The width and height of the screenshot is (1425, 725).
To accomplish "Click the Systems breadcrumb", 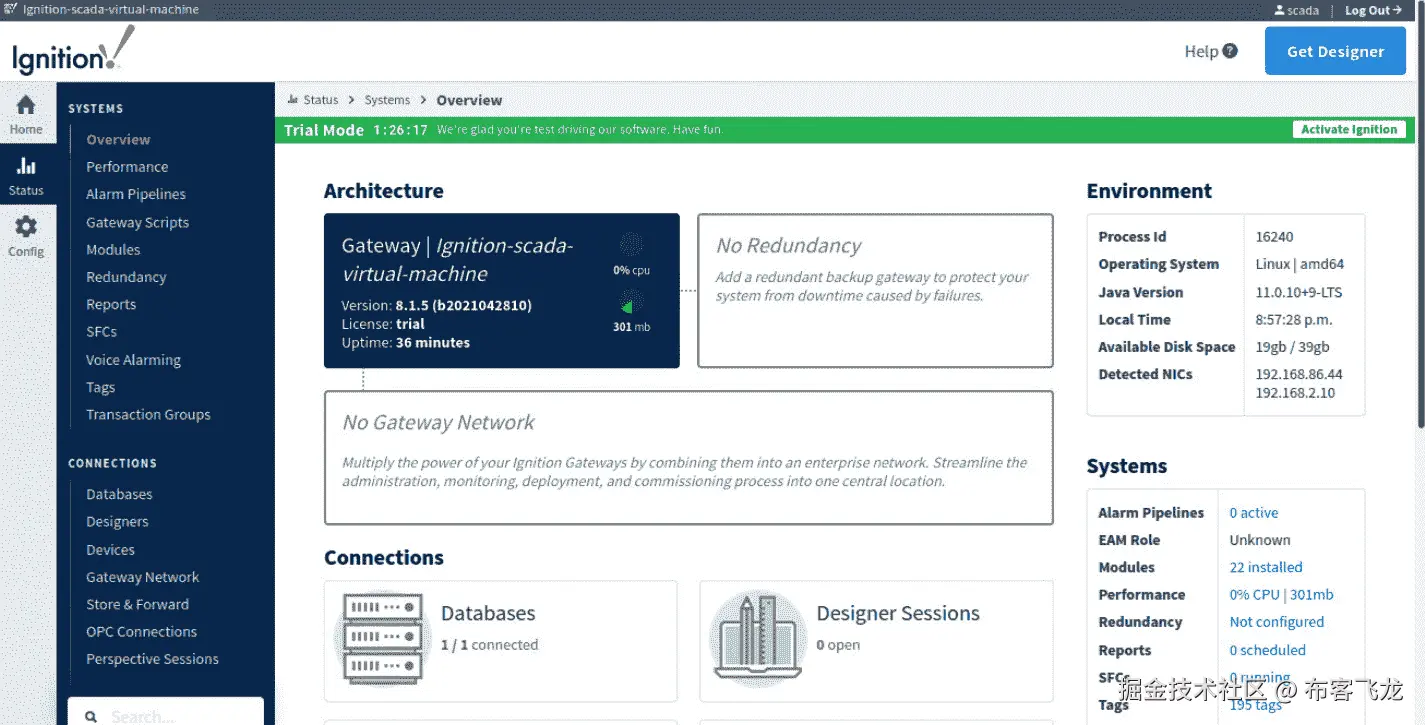I will tap(387, 99).
